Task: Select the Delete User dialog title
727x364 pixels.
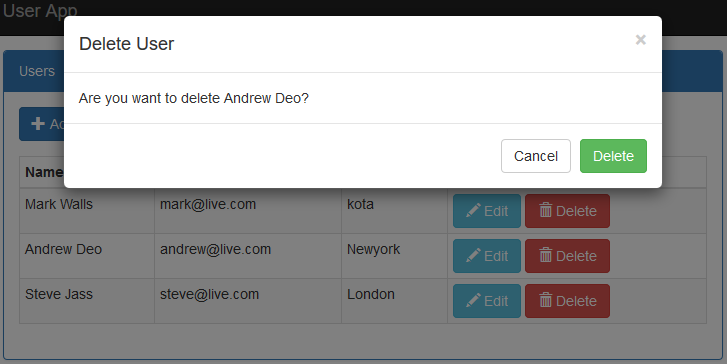Action: tap(127, 44)
